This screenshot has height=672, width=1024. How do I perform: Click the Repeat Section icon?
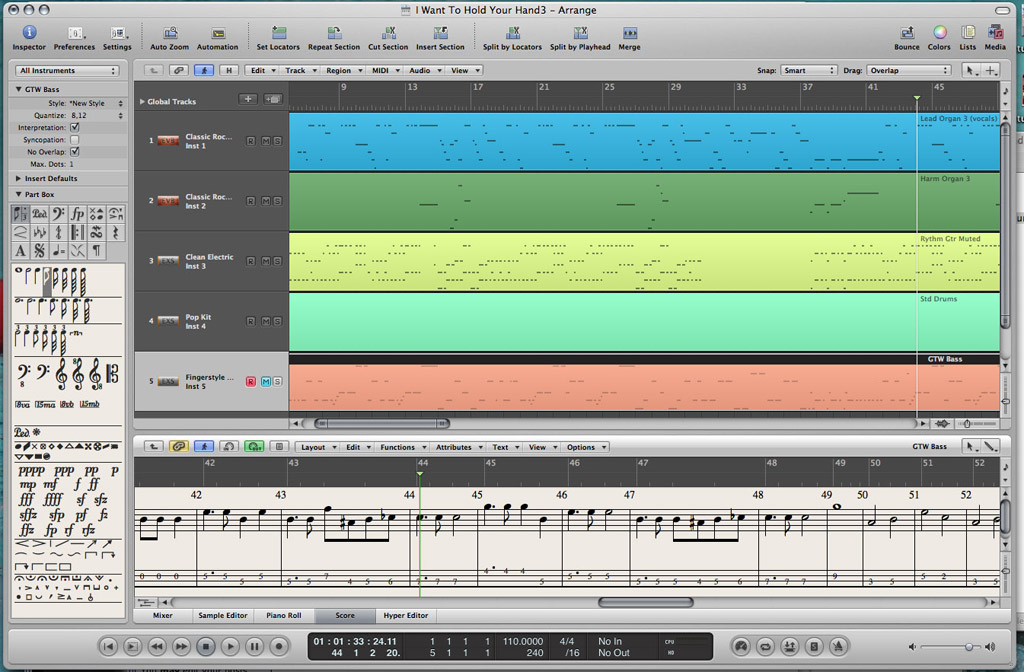point(334,37)
